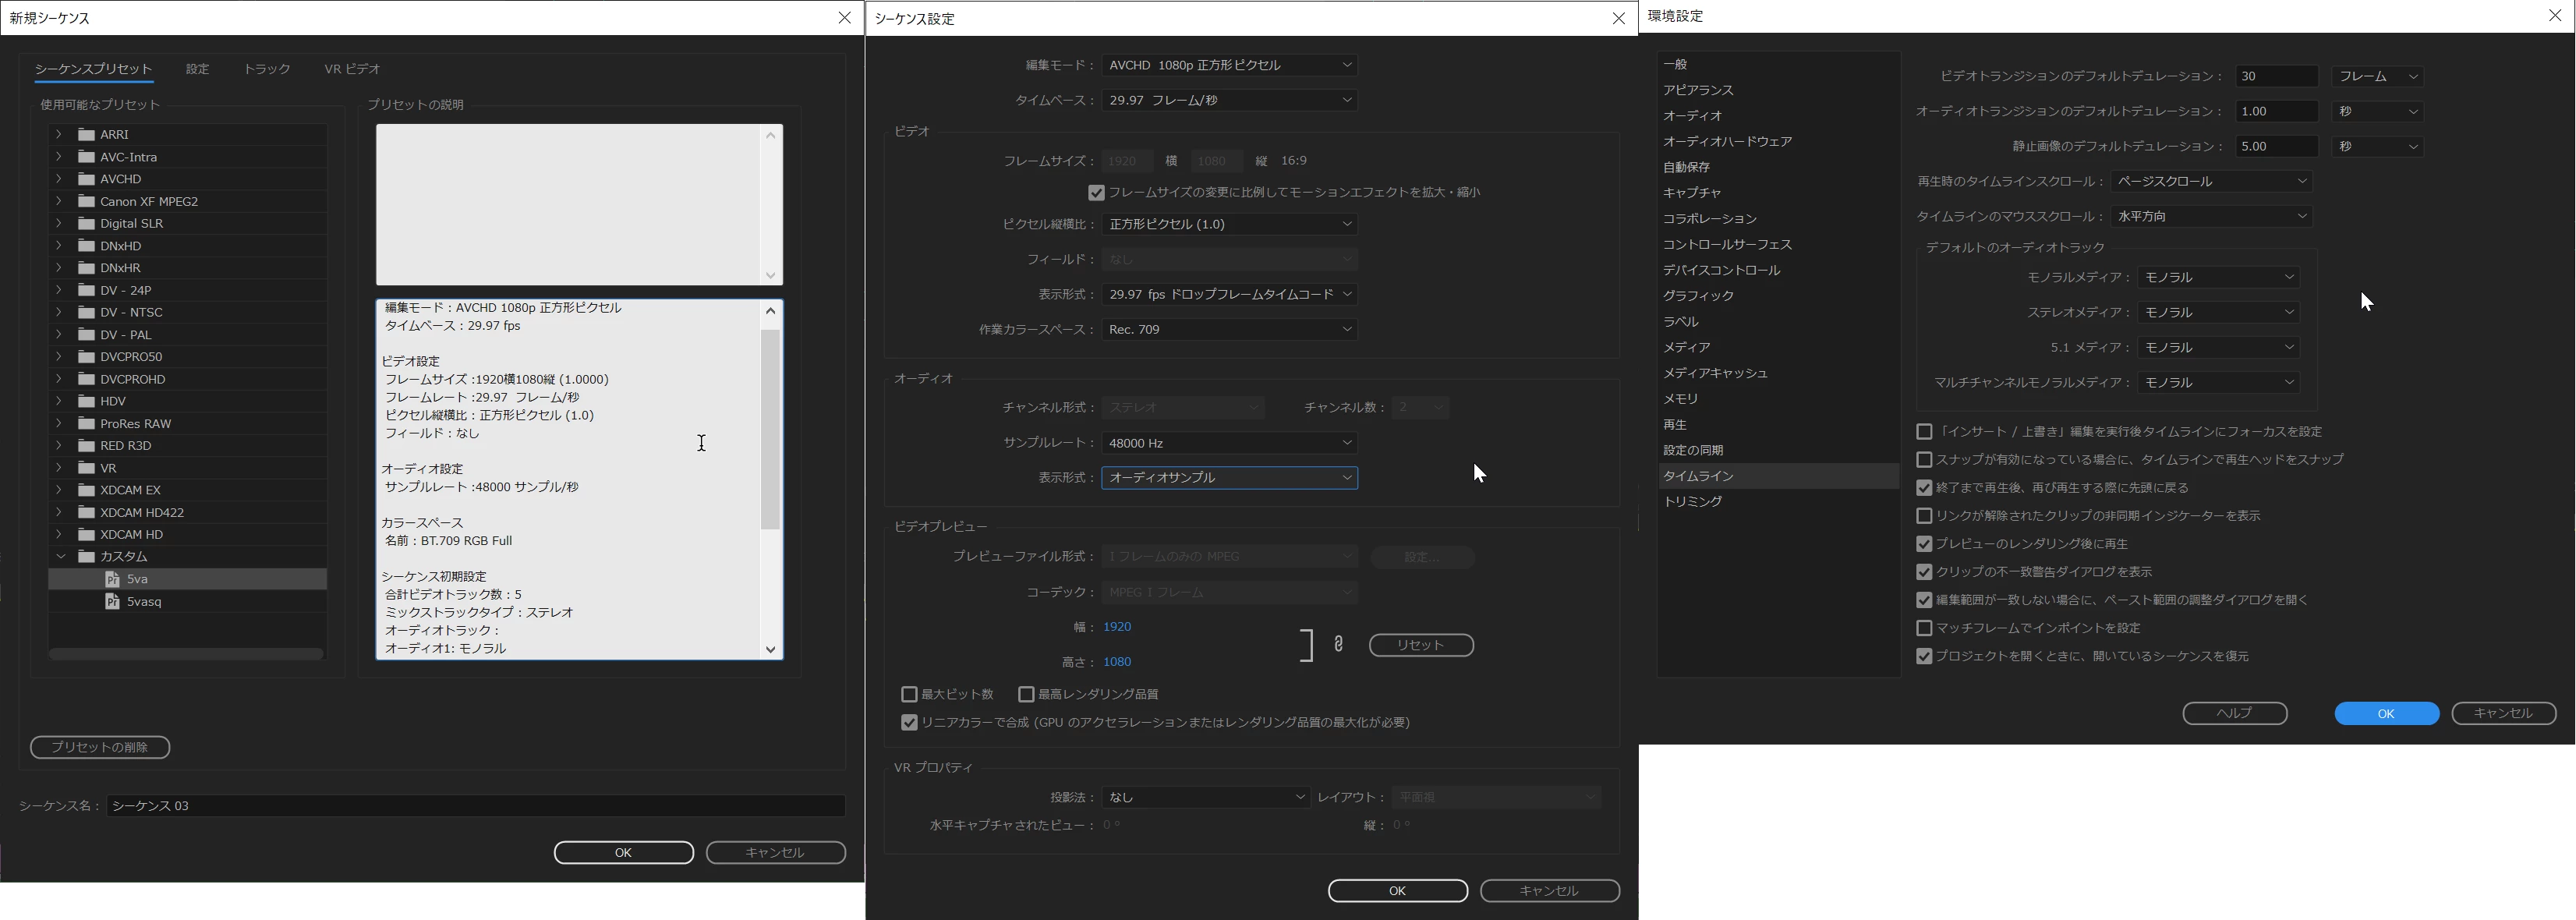This screenshot has width=2576, height=920.
Task: Click the preset description vertical scrollbar
Action: click(770, 430)
